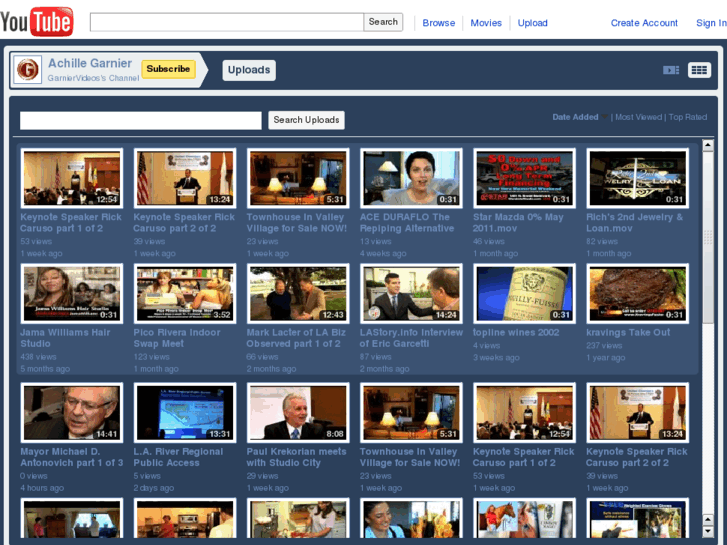Screen dimensions: 727x545
Task: Open L.A. River Regional Public Access thumbnail
Action: (x=185, y=413)
